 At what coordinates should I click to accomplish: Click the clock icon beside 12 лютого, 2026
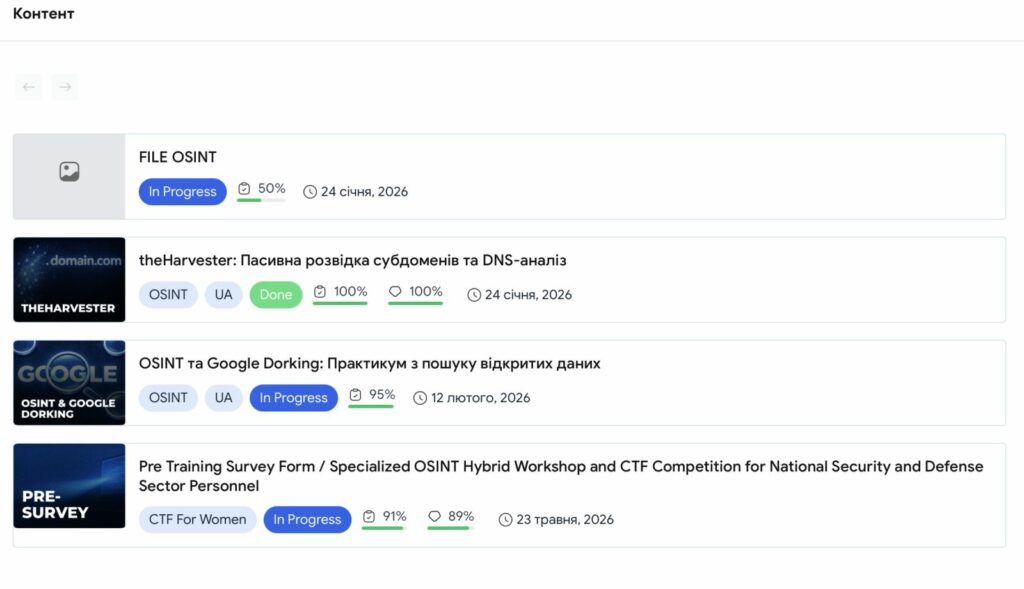[420, 398]
